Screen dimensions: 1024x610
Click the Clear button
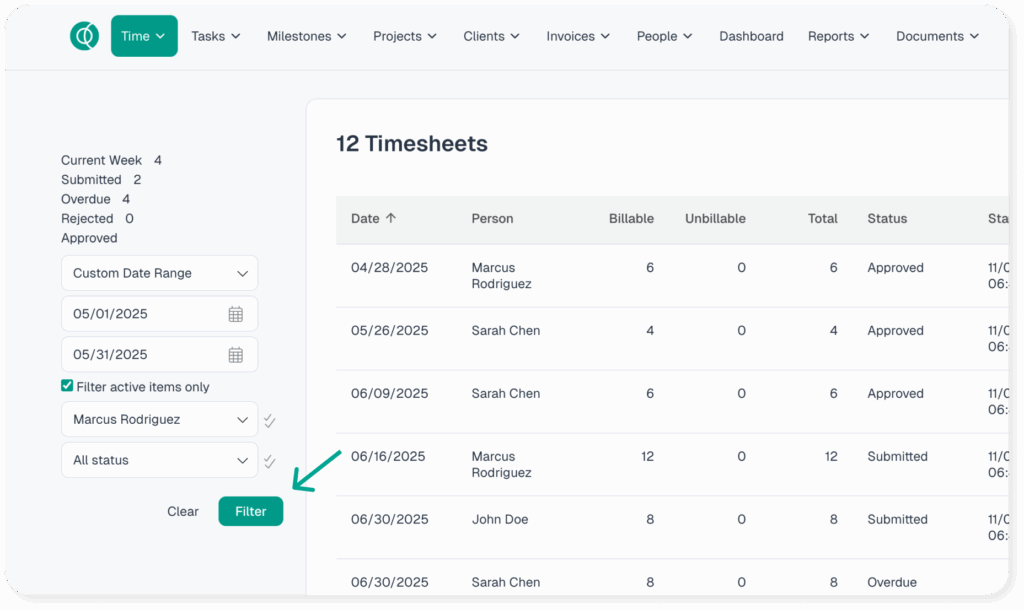click(x=182, y=511)
